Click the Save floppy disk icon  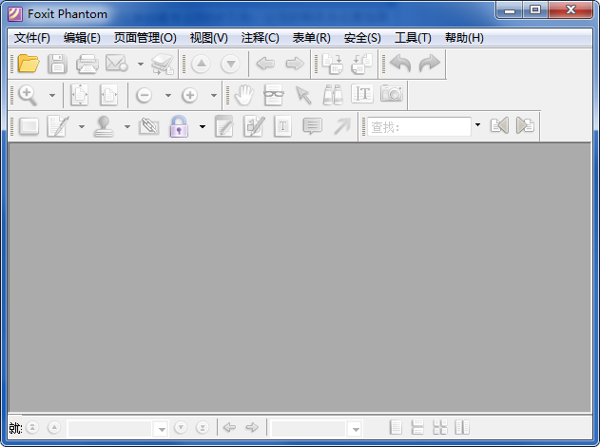tap(58, 64)
